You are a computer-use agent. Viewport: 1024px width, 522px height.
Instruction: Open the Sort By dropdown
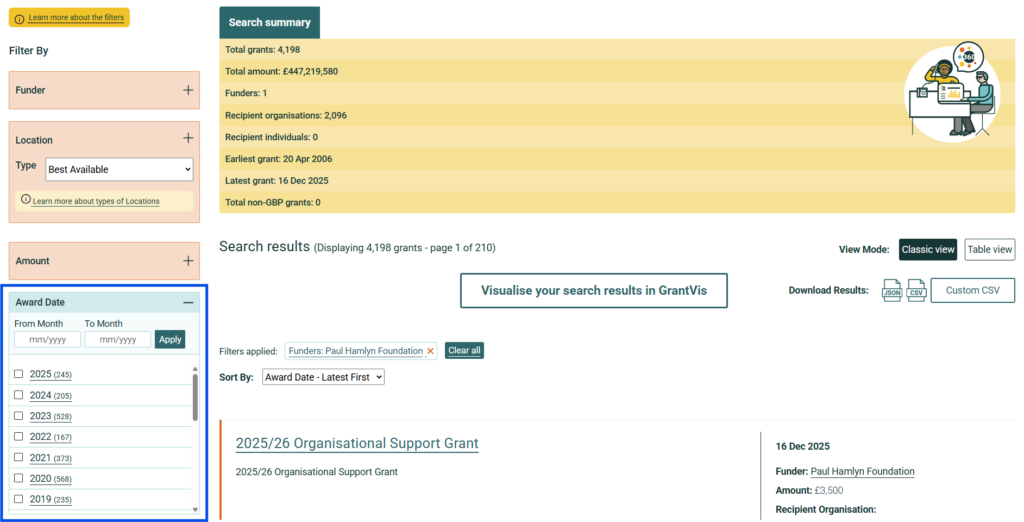(322, 377)
